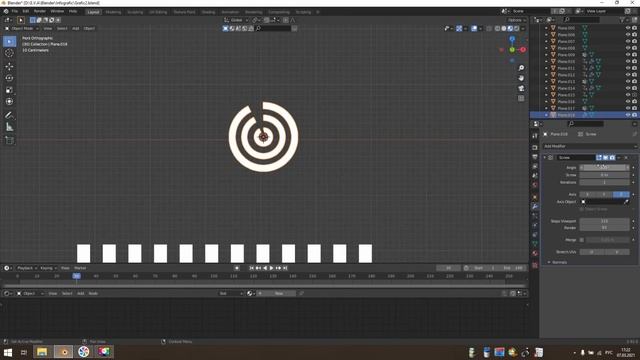Open the Active Tool properties tab
The width and height of the screenshot is (640, 360).
click(535, 136)
